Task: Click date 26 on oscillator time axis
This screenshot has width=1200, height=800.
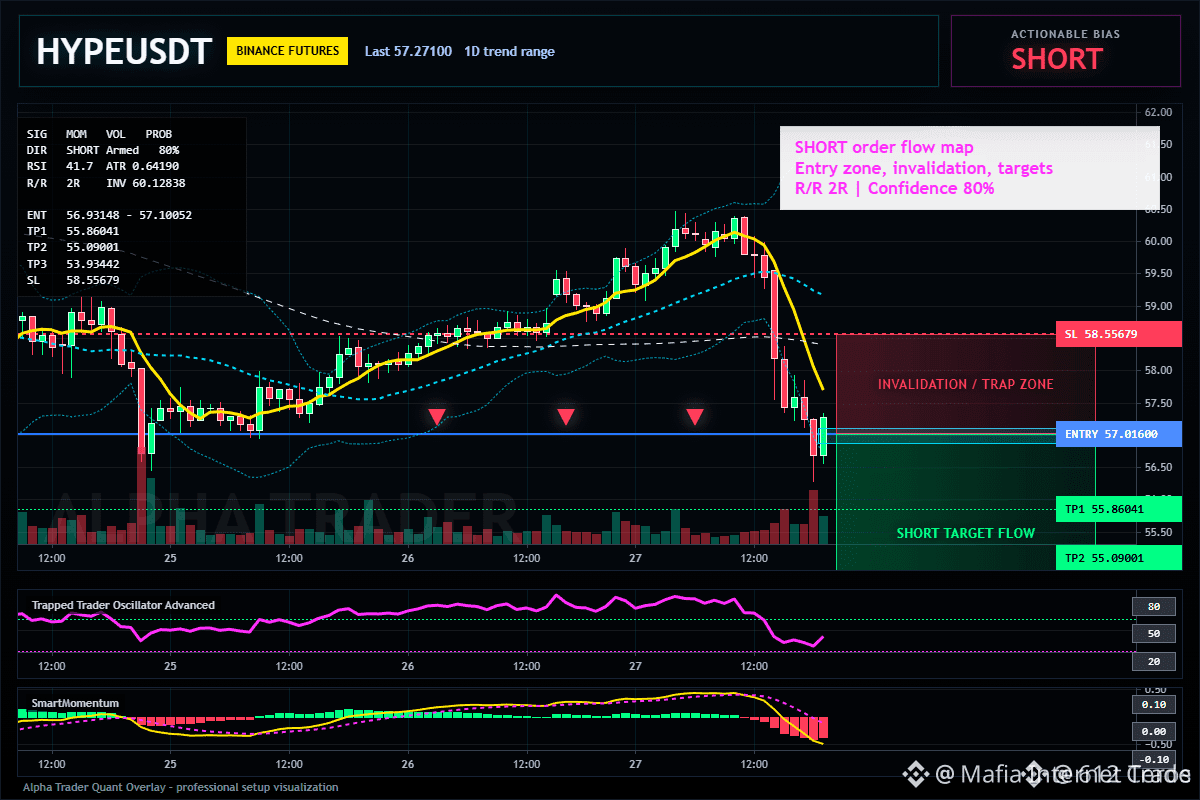Action: pyautogui.click(x=408, y=665)
